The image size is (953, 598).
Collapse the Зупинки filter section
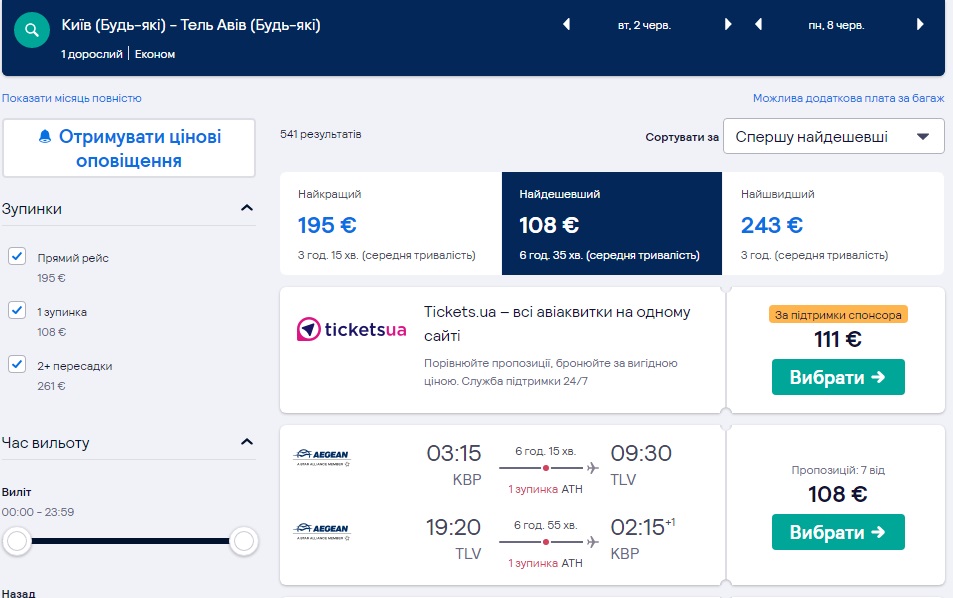pyautogui.click(x=247, y=209)
